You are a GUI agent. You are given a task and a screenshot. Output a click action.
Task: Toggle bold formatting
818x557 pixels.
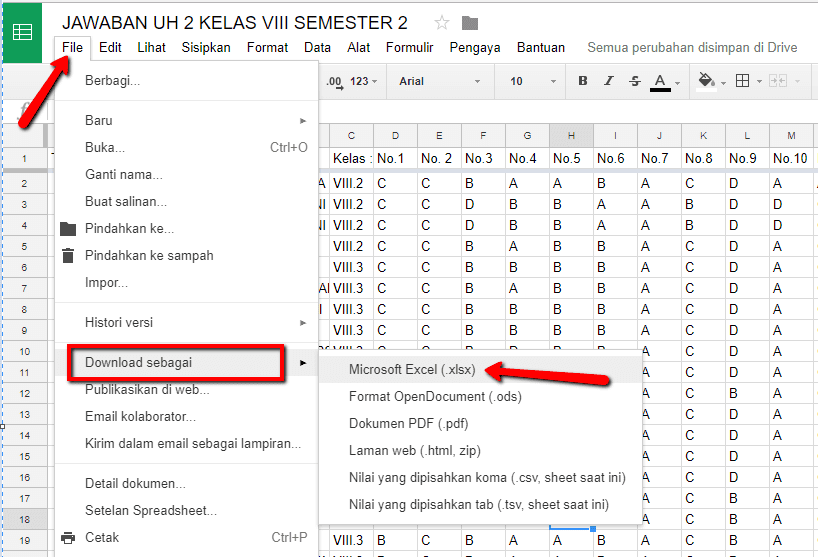pos(583,81)
